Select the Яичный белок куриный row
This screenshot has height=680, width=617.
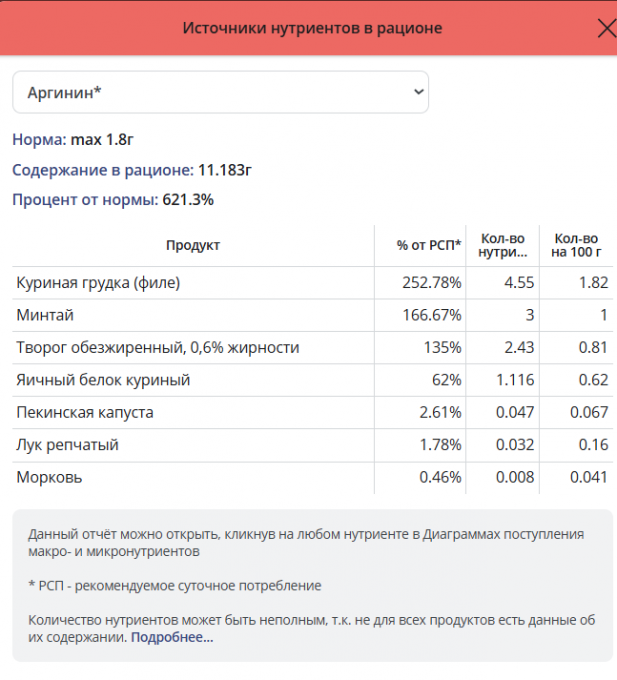(103, 380)
